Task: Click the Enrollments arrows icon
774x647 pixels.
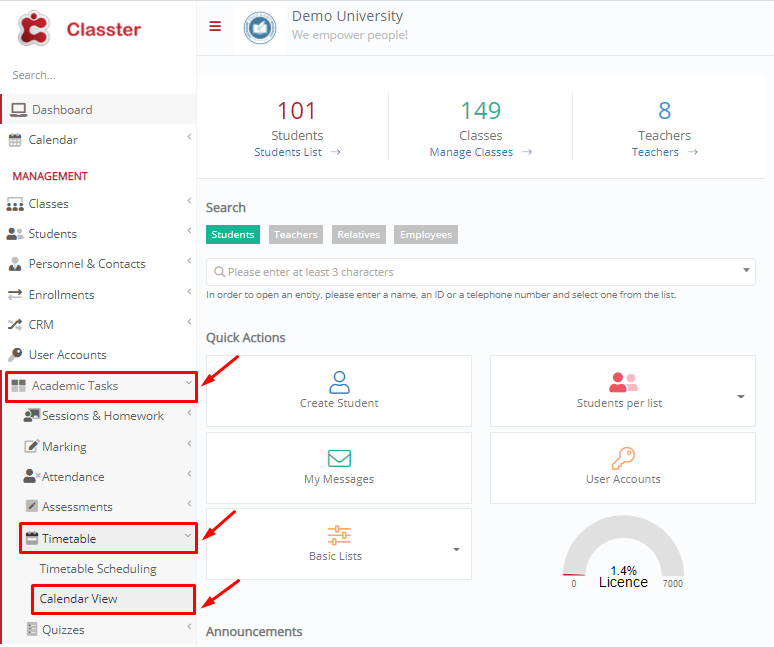Action: [15, 294]
